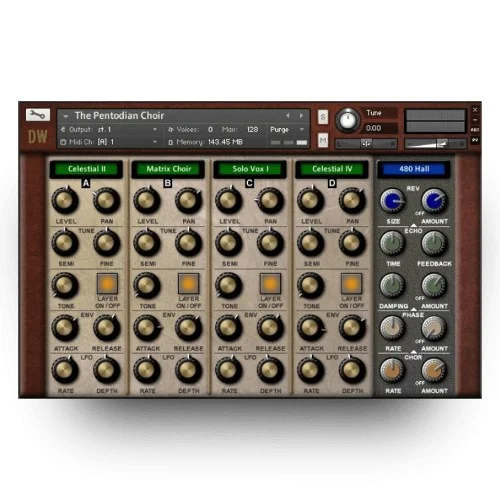
Task: Go to the previous instrument with the left arrow
Action: tap(288, 116)
